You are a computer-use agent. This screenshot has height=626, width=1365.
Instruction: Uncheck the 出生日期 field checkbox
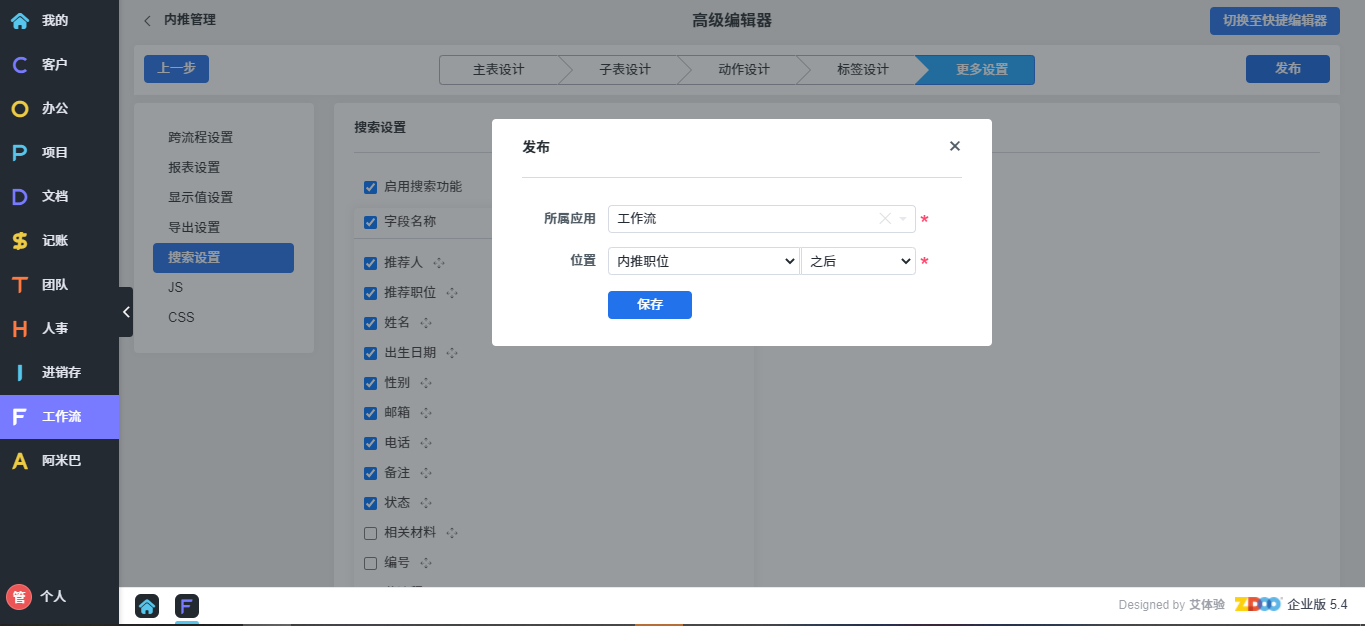point(370,353)
